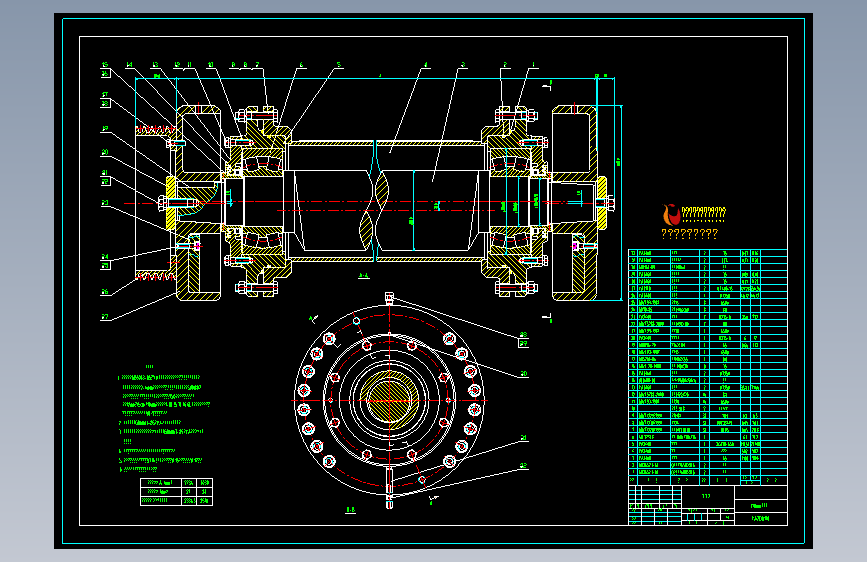867x562 pixels.
Task: Click part callout number 5 on top row
Action: (338, 65)
